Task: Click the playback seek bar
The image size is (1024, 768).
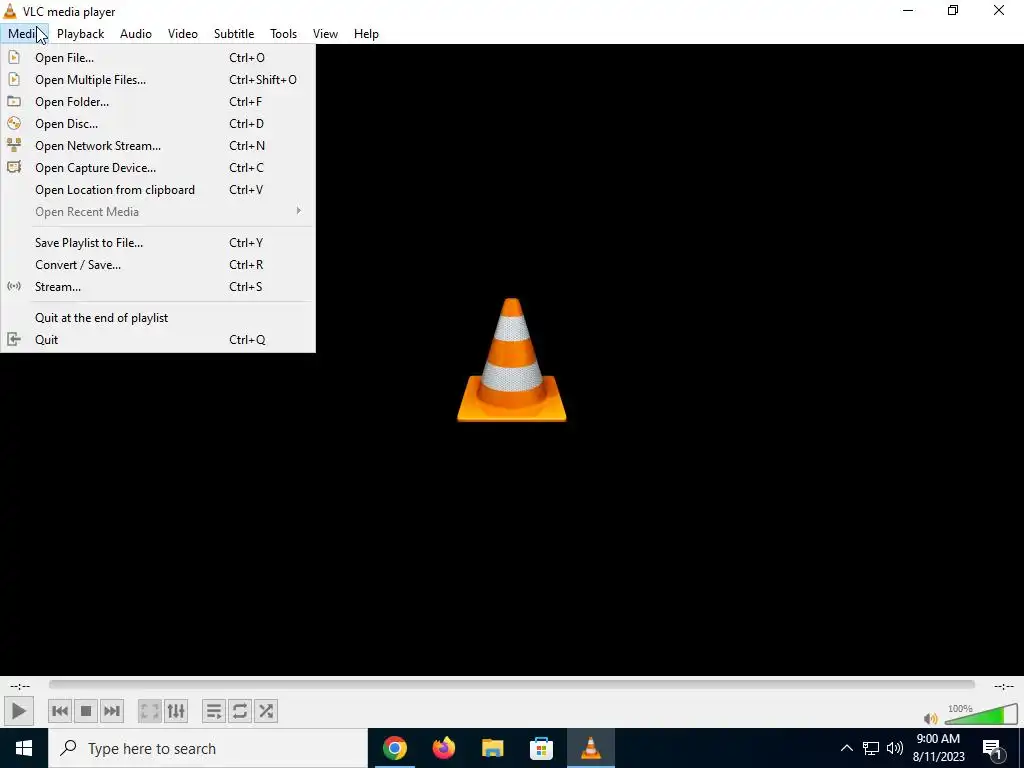Action: click(511, 684)
